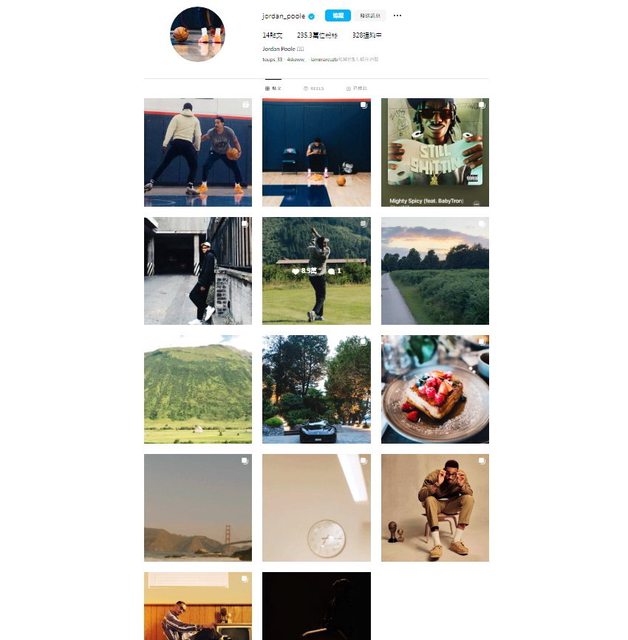This screenshot has width=628, height=640.
Task: Open the French toast with berries photo
Action: pyautogui.click(x=435, y=389)
